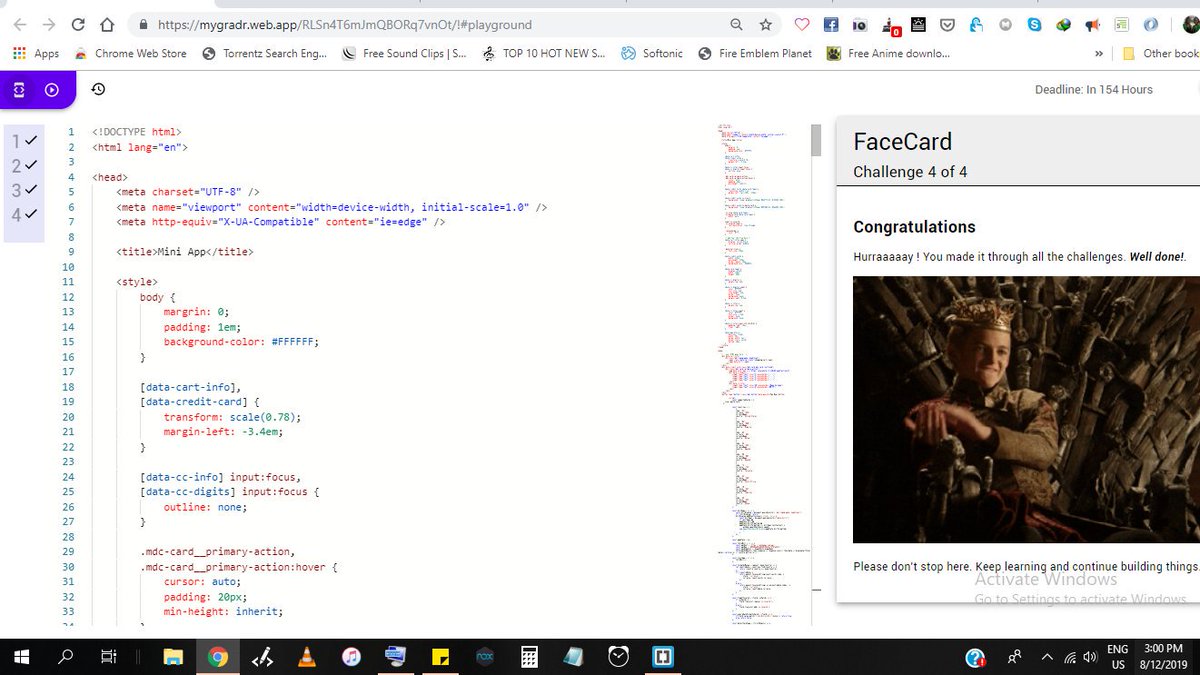The width and height of the screenshot is (1200, 675).
Task: Open the megaphone extension icon
Action: pos(1092,25)
